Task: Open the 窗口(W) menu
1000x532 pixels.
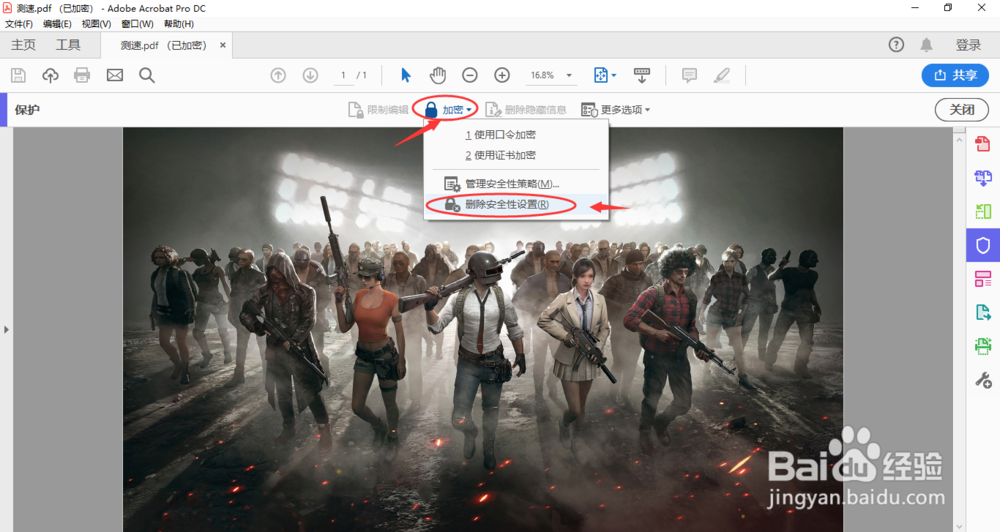Action: (137, 24)
